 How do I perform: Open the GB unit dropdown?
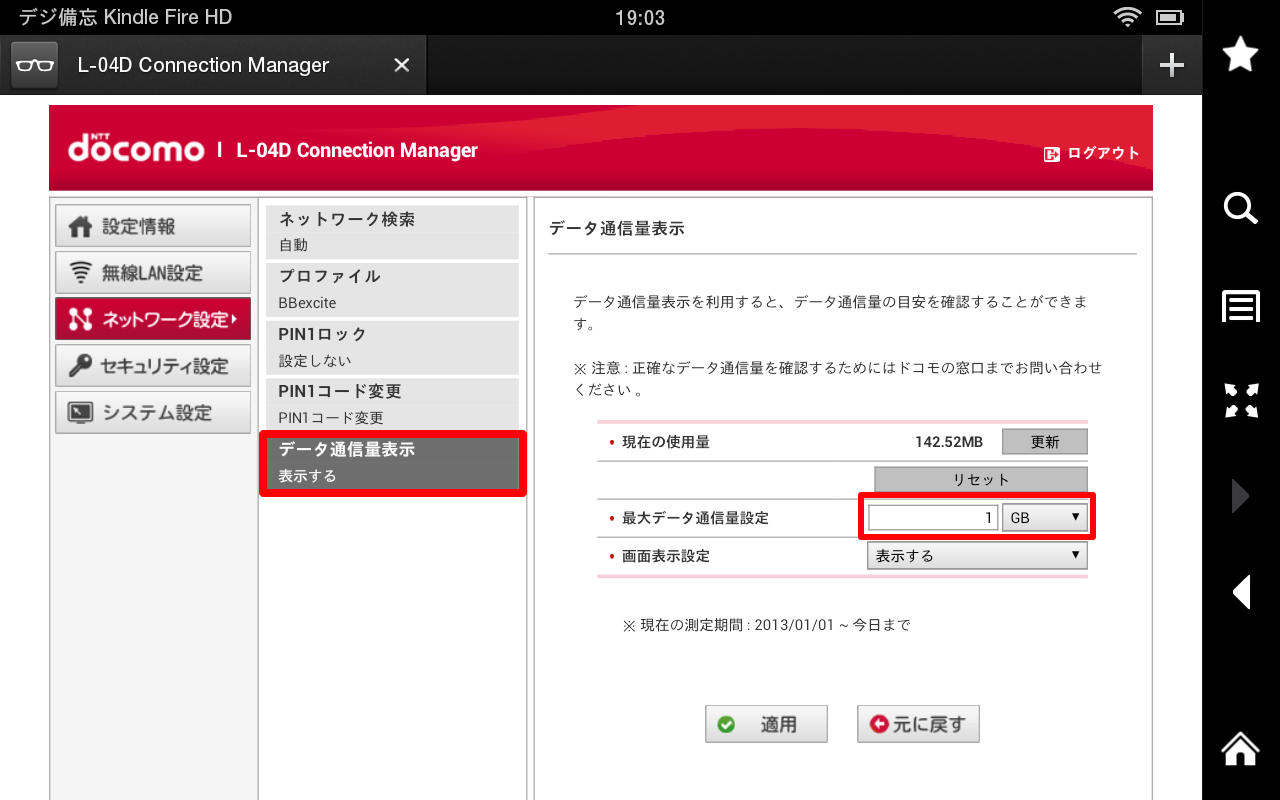(x=1044, y=518)
